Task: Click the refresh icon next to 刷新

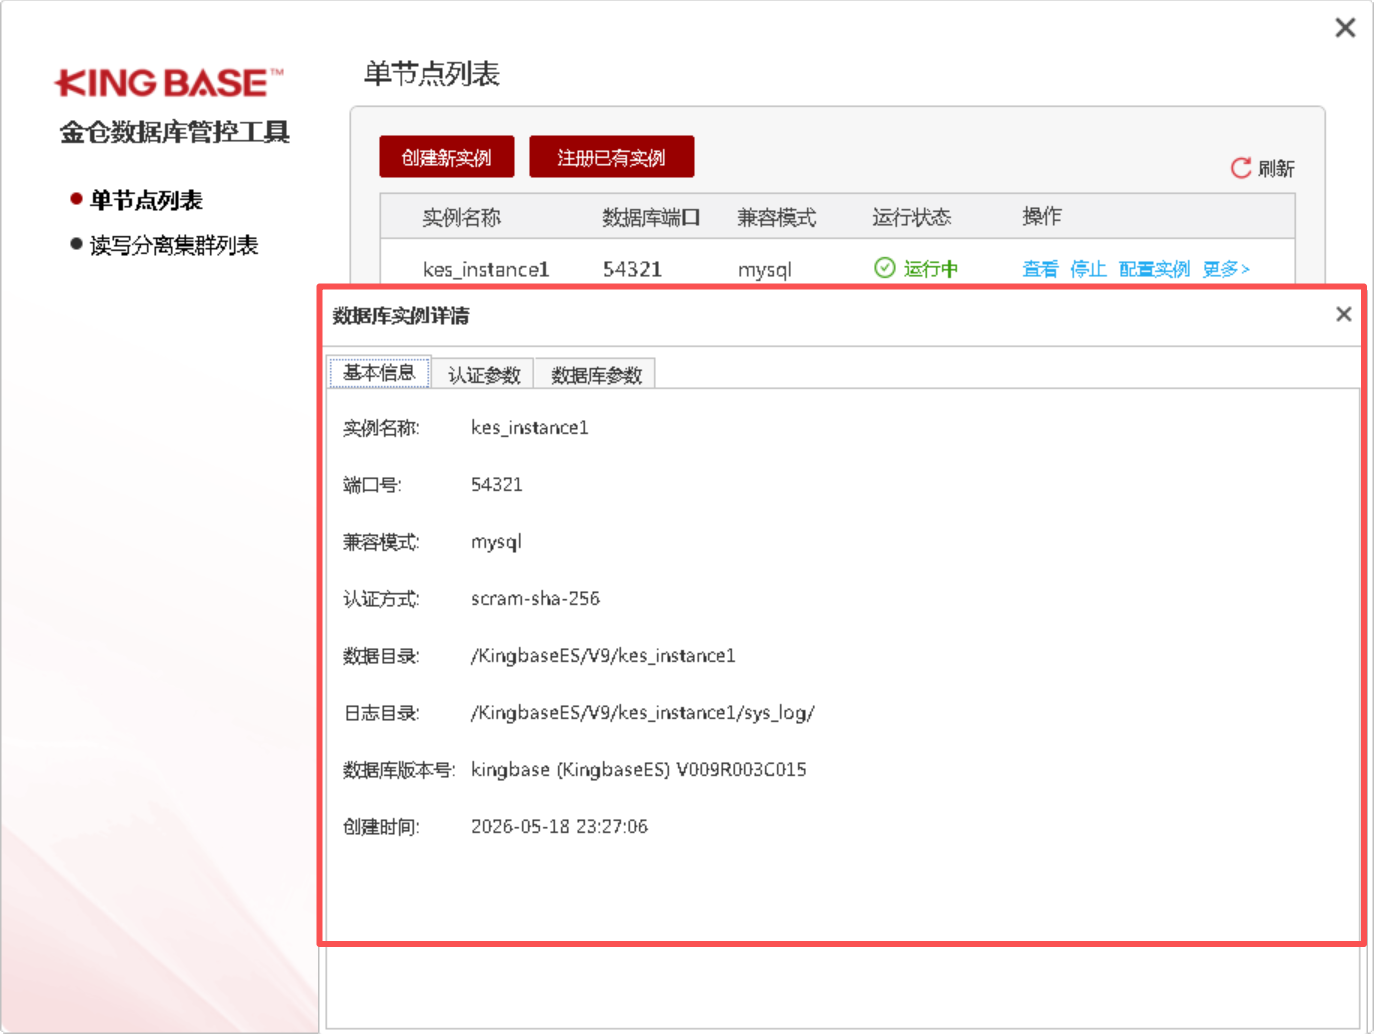Action: click(x=1241, y=168)
